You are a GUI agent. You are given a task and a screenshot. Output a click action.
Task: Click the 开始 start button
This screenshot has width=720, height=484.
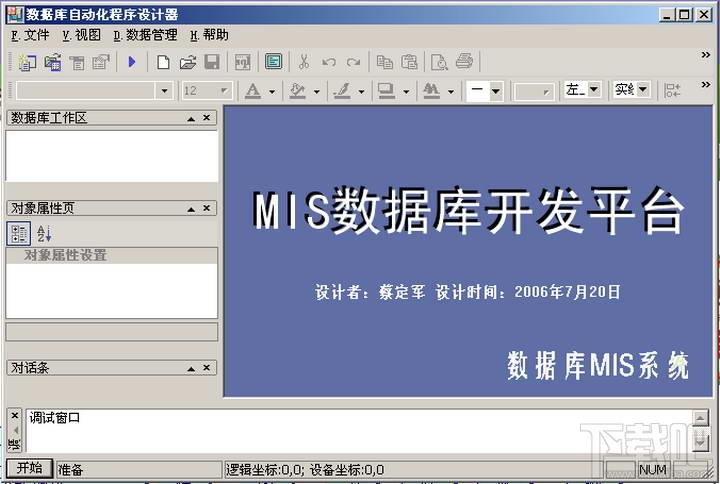point(30,468)
